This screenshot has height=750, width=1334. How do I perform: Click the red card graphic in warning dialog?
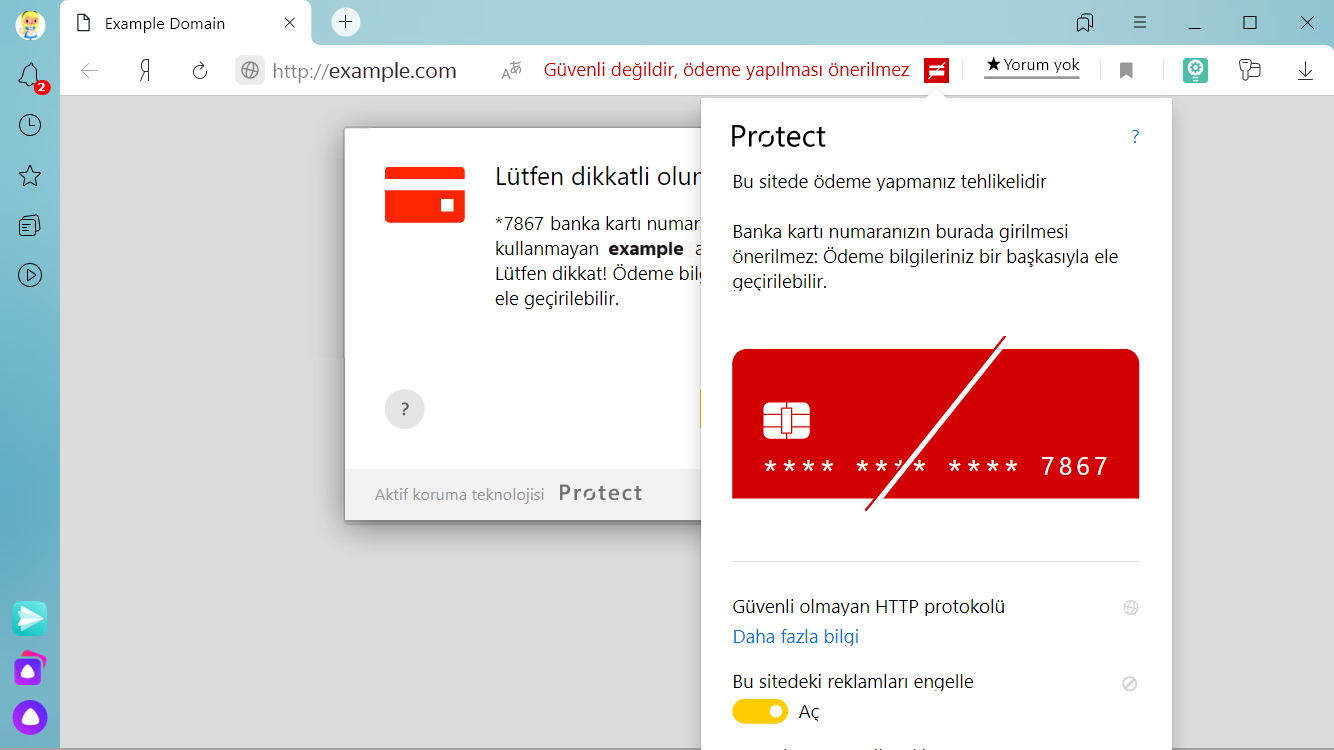[x=425, y=195]
